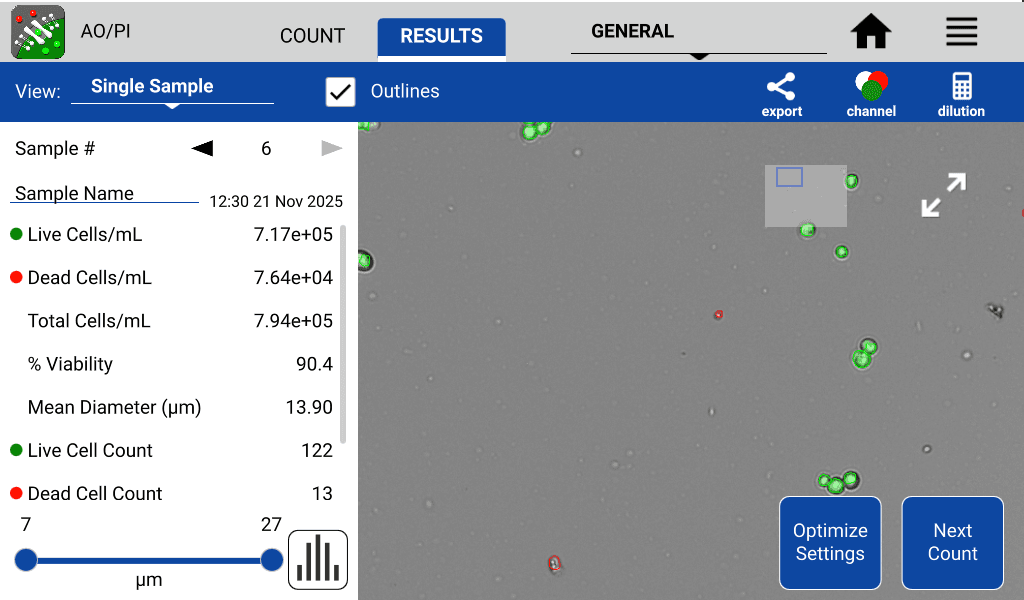Click the minimum diameter slider handle

(26, 560)
